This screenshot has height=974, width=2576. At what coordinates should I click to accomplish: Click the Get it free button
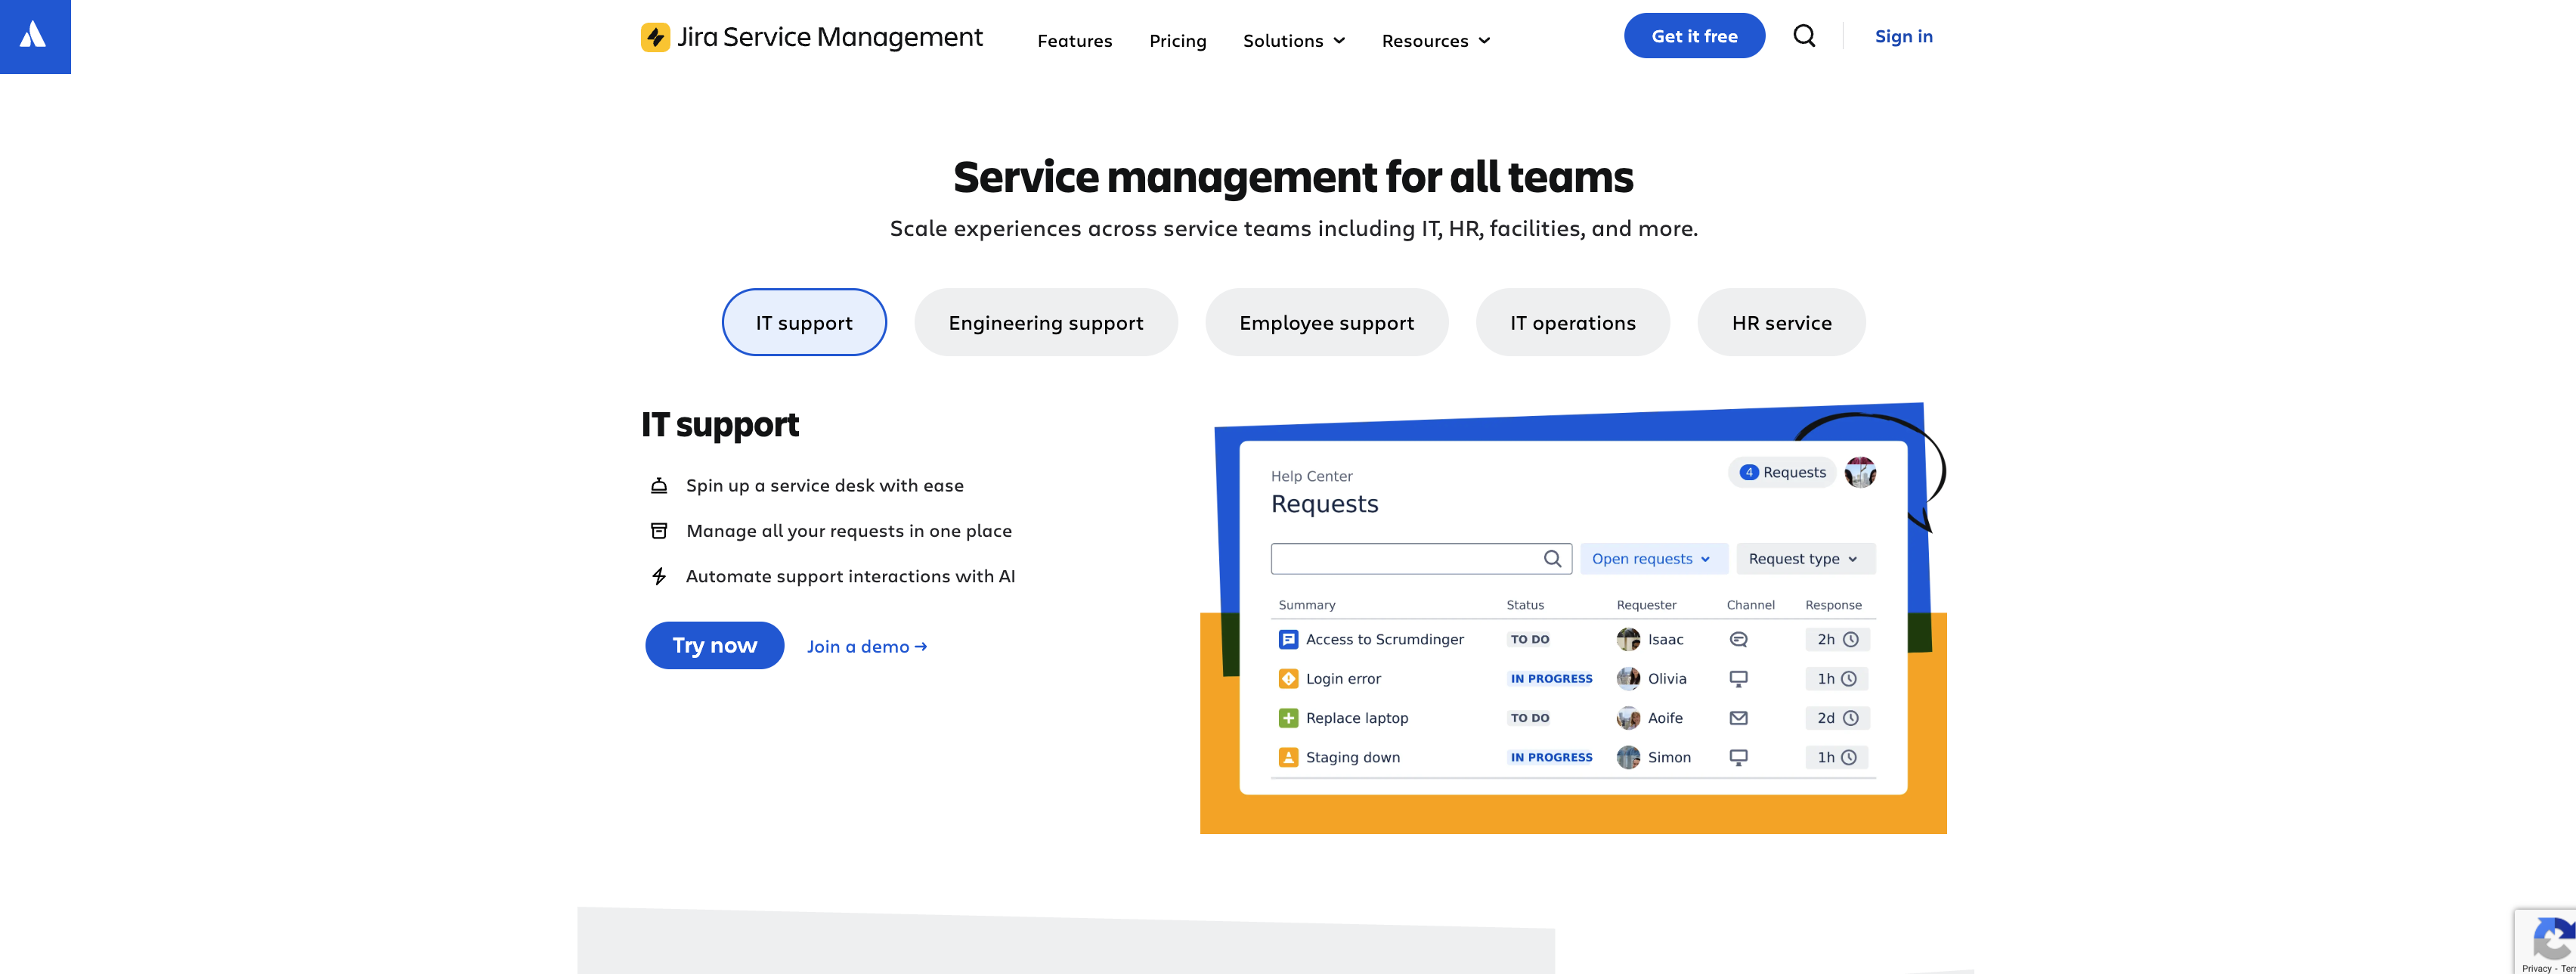1694,36
